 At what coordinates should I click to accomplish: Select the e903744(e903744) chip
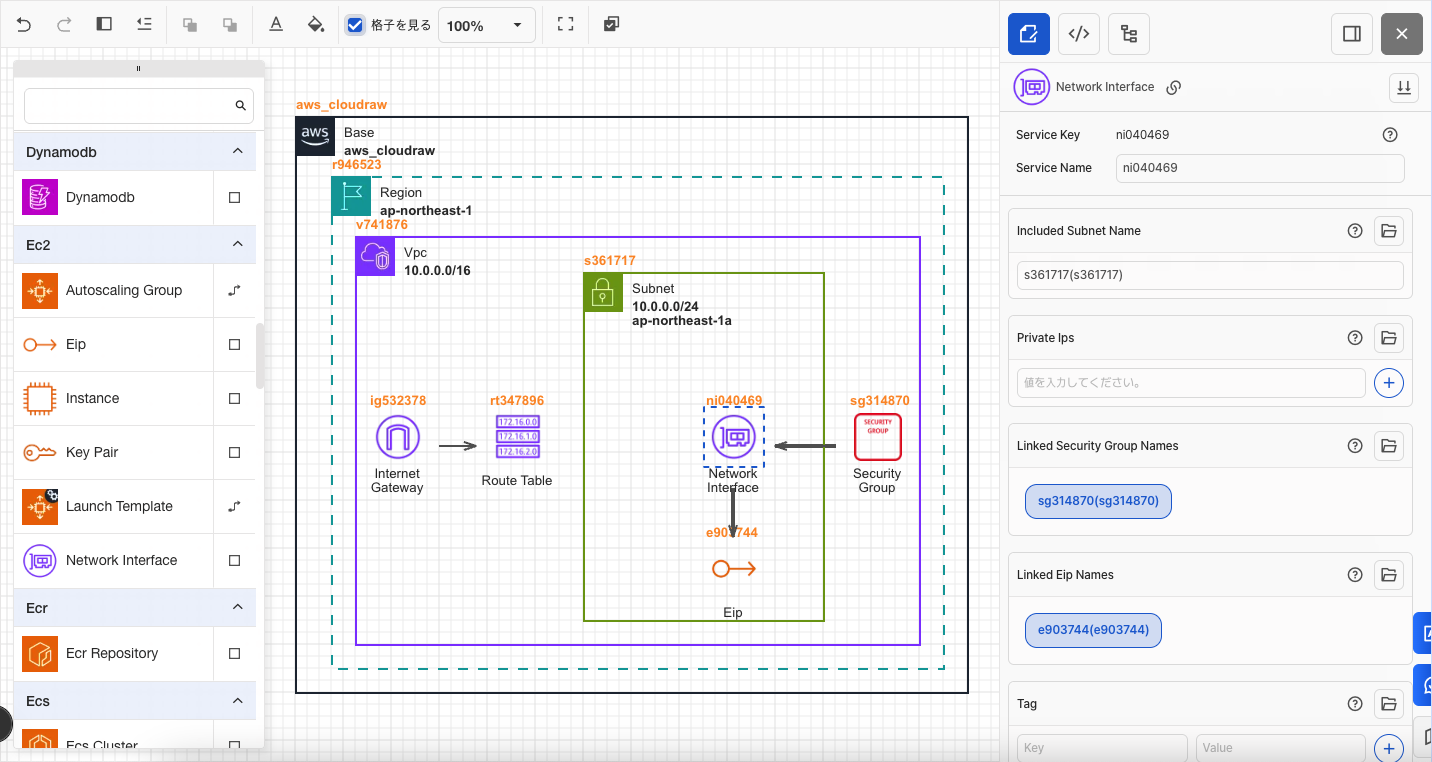pyautogui.click(x=1093, y=630)
